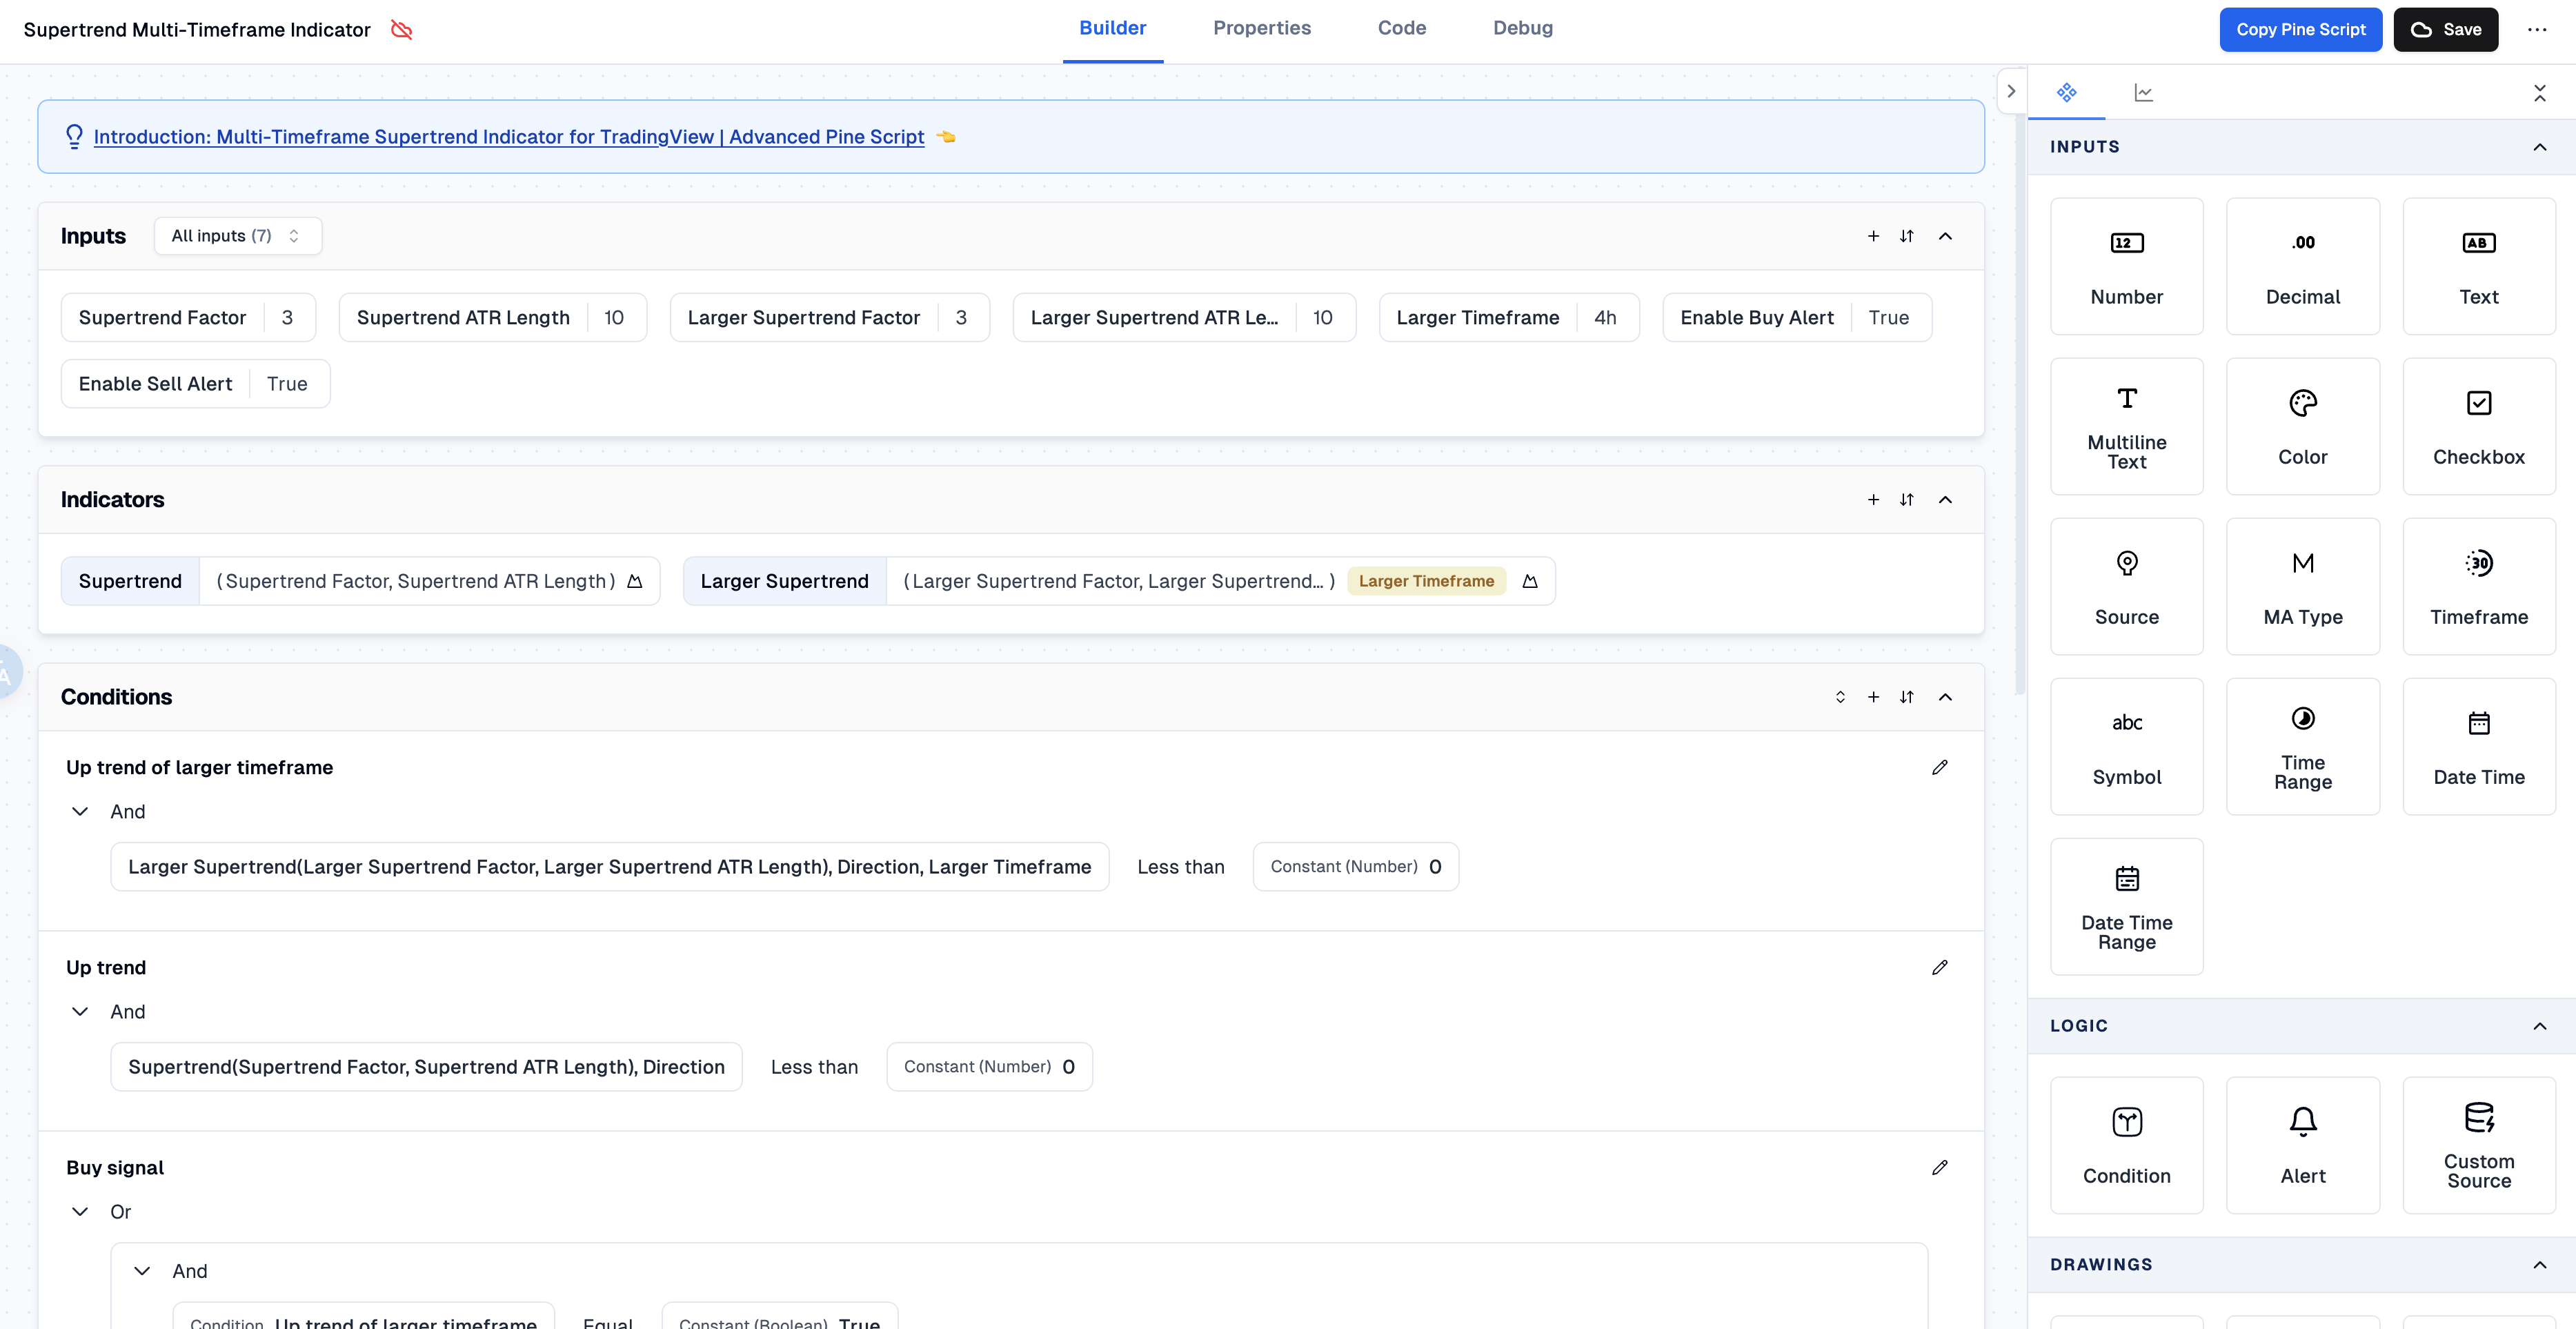Select the chart tab in side panel
This screenshot has height=1329, width=2576.
2143,92
